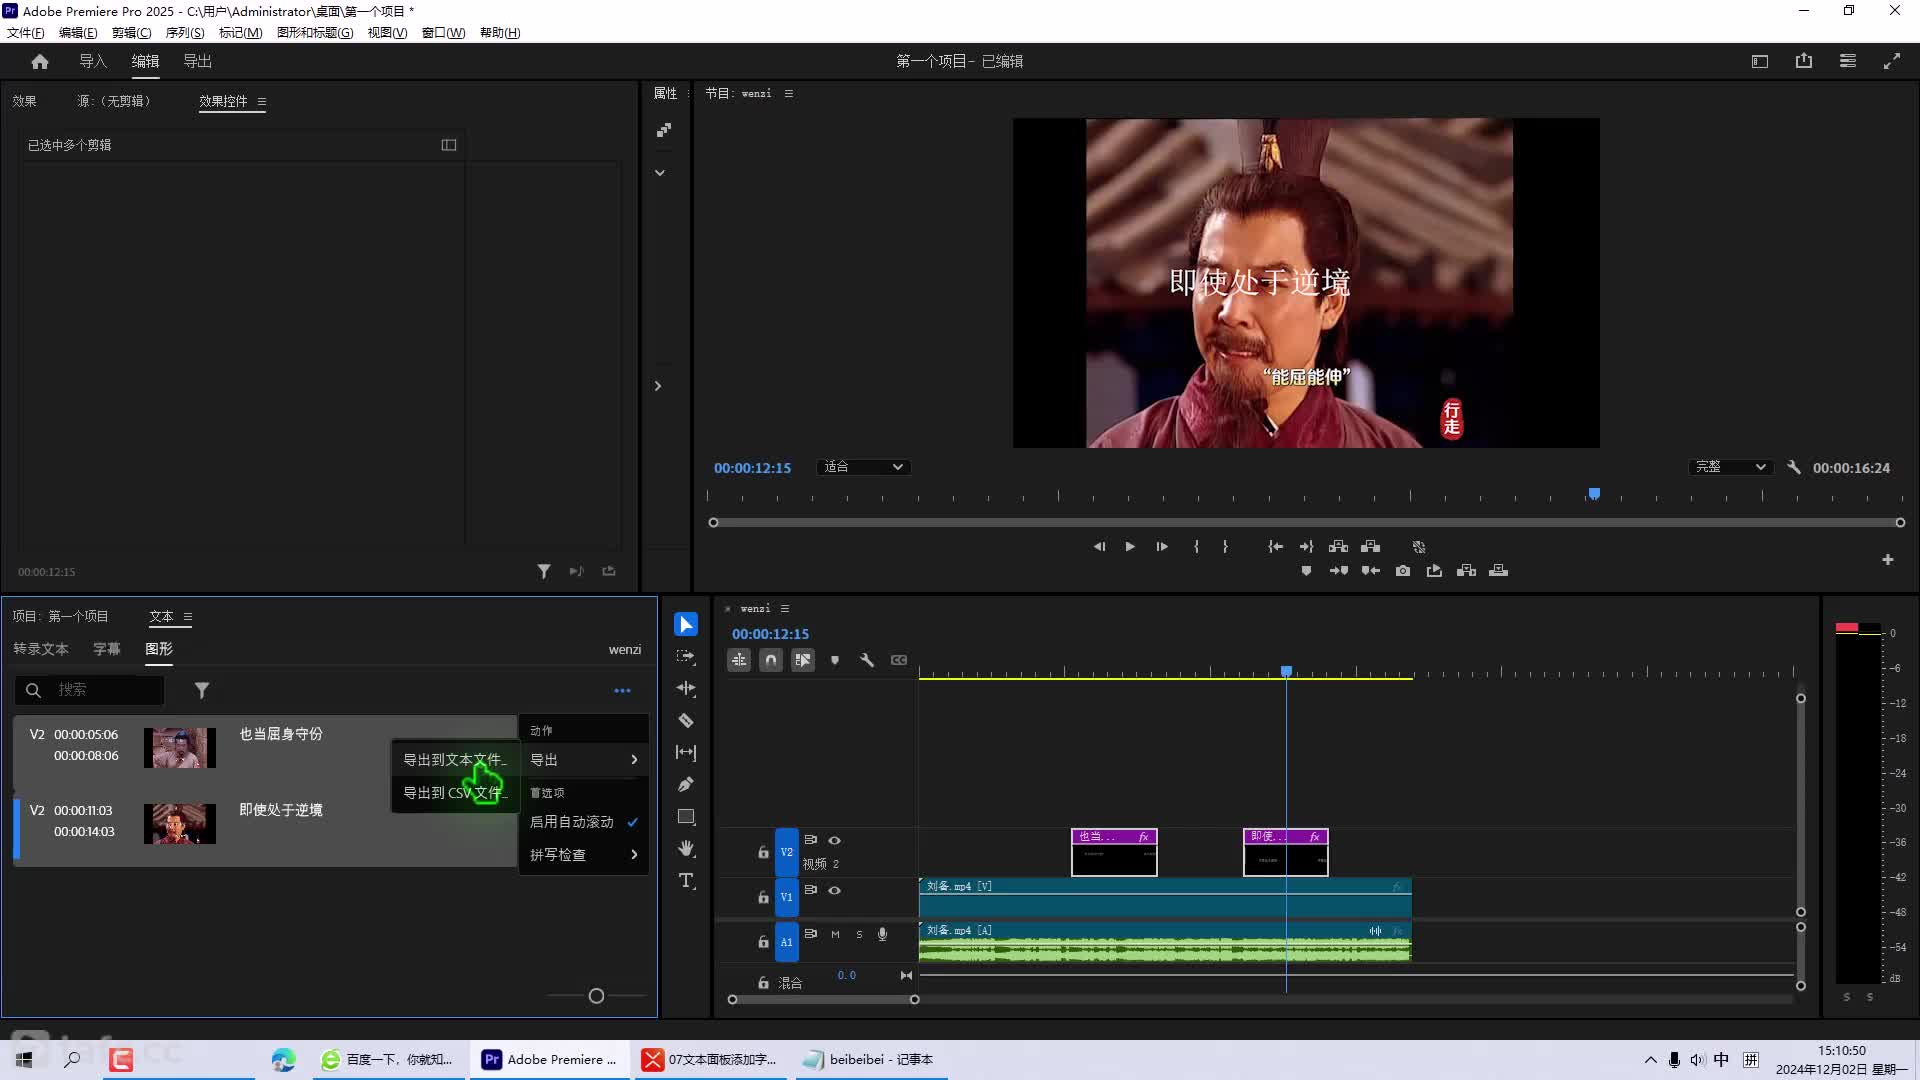The width and height of the screenshot is (1920, 1080).
Task: Expand properties panel down chevron
Action: click(x=660, y=173)
